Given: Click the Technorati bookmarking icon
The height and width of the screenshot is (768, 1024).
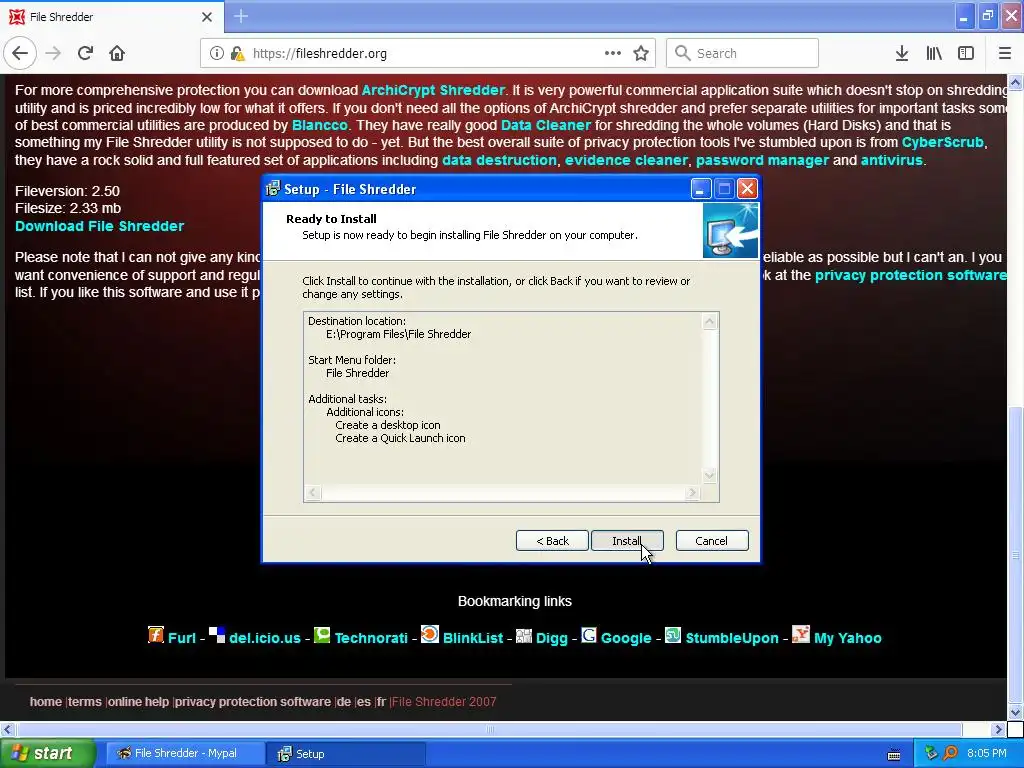Looking at the screenshot, I should coord(322,635).
